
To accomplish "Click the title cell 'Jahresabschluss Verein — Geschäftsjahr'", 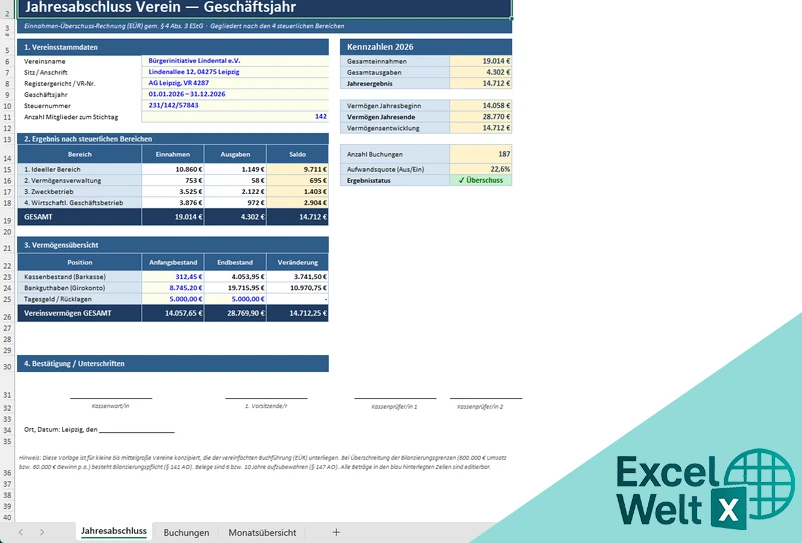I will click(x=264, y=7).
